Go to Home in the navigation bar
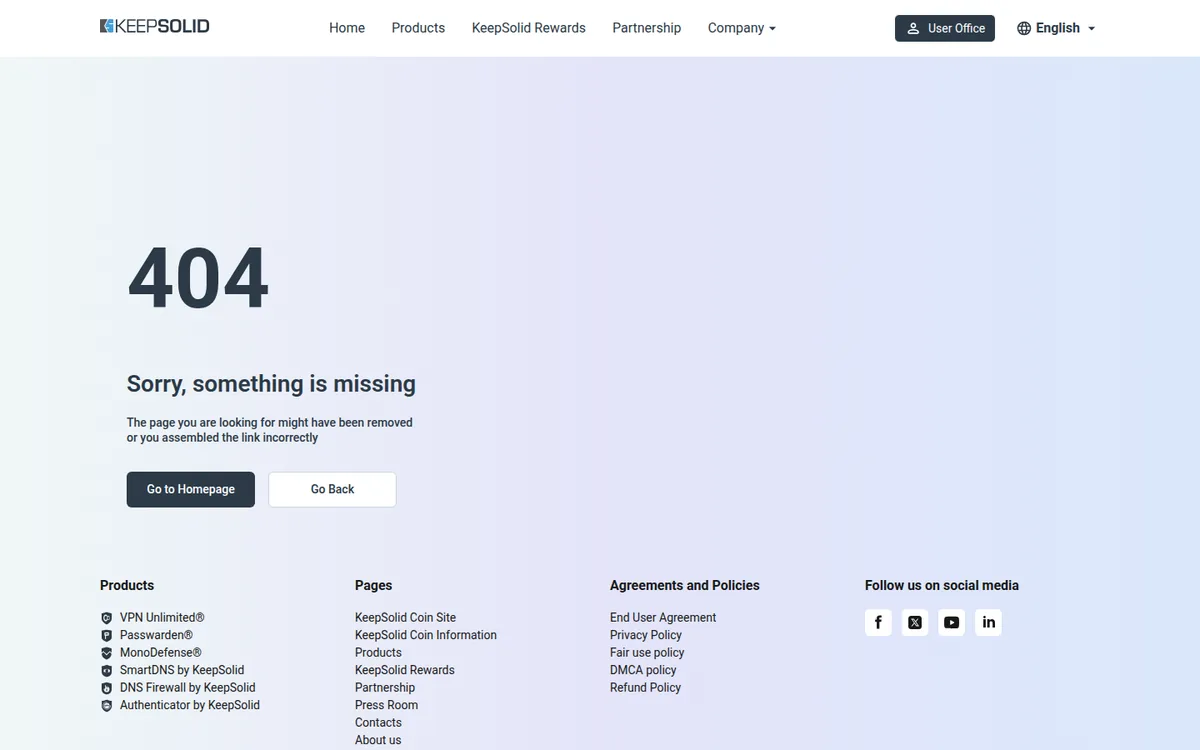 pos(347,28)
